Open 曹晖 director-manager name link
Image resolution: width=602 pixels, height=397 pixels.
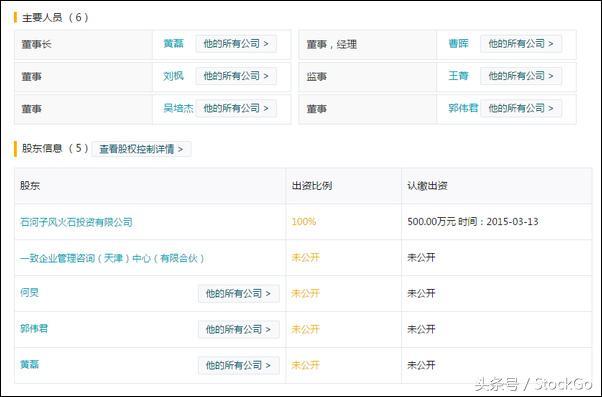click(458, 43)
